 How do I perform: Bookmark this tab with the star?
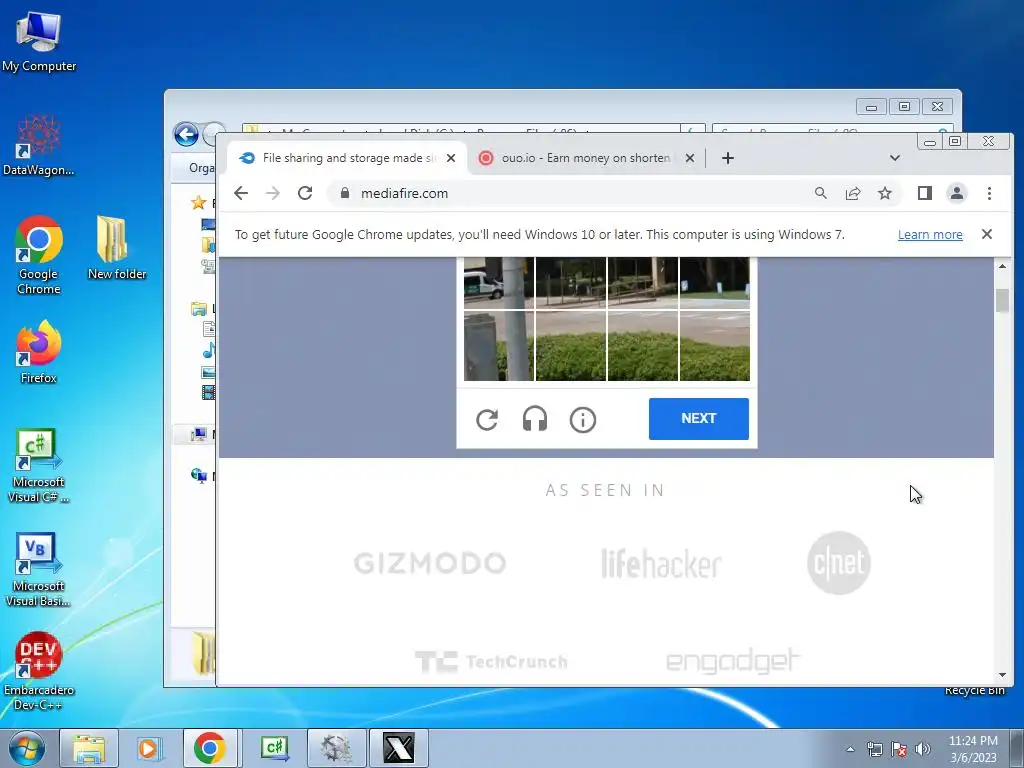click(885, 193)
